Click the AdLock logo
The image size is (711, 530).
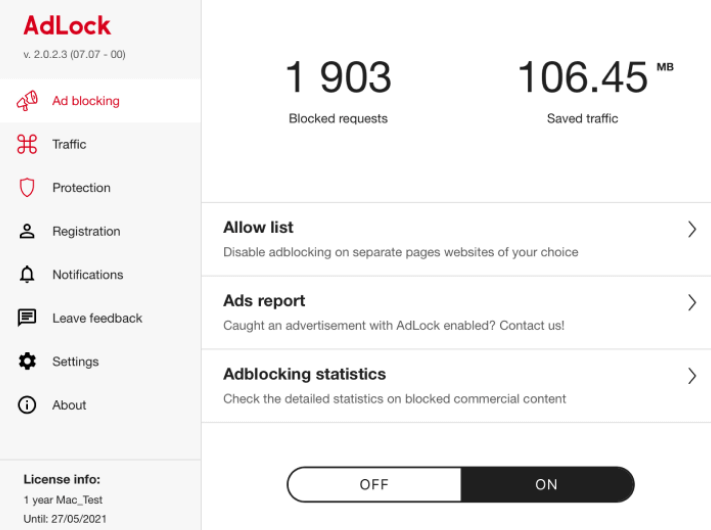(67, 25)
